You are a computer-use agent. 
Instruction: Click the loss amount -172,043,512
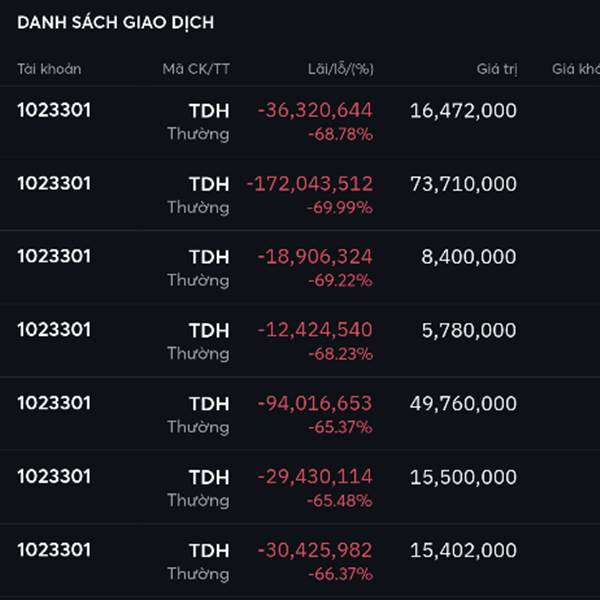(309, 184)
